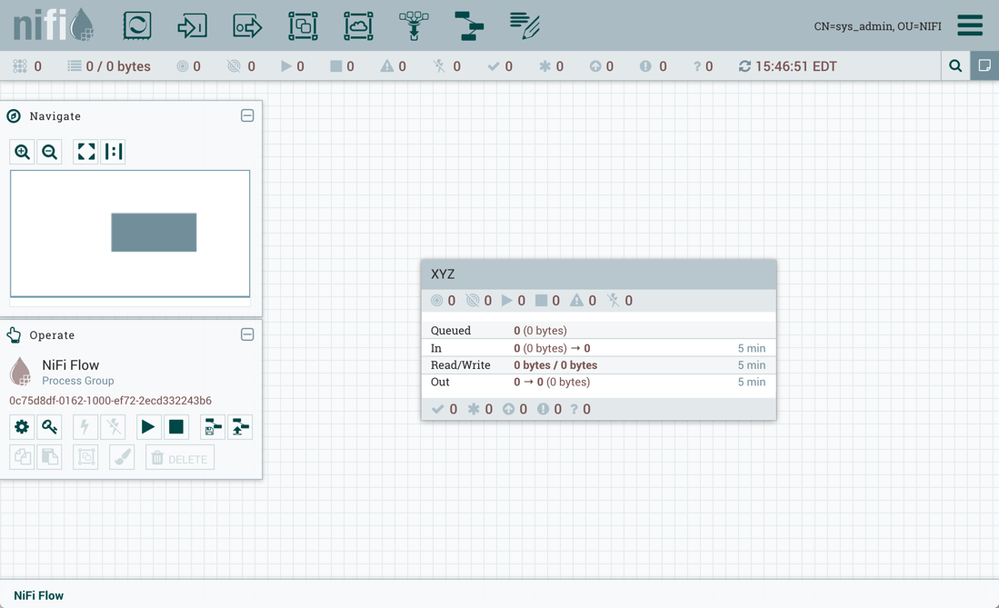This screenshot has width=999, height=608.
Task: Open access policies with the key icon
Action: [x=48, y=427]
